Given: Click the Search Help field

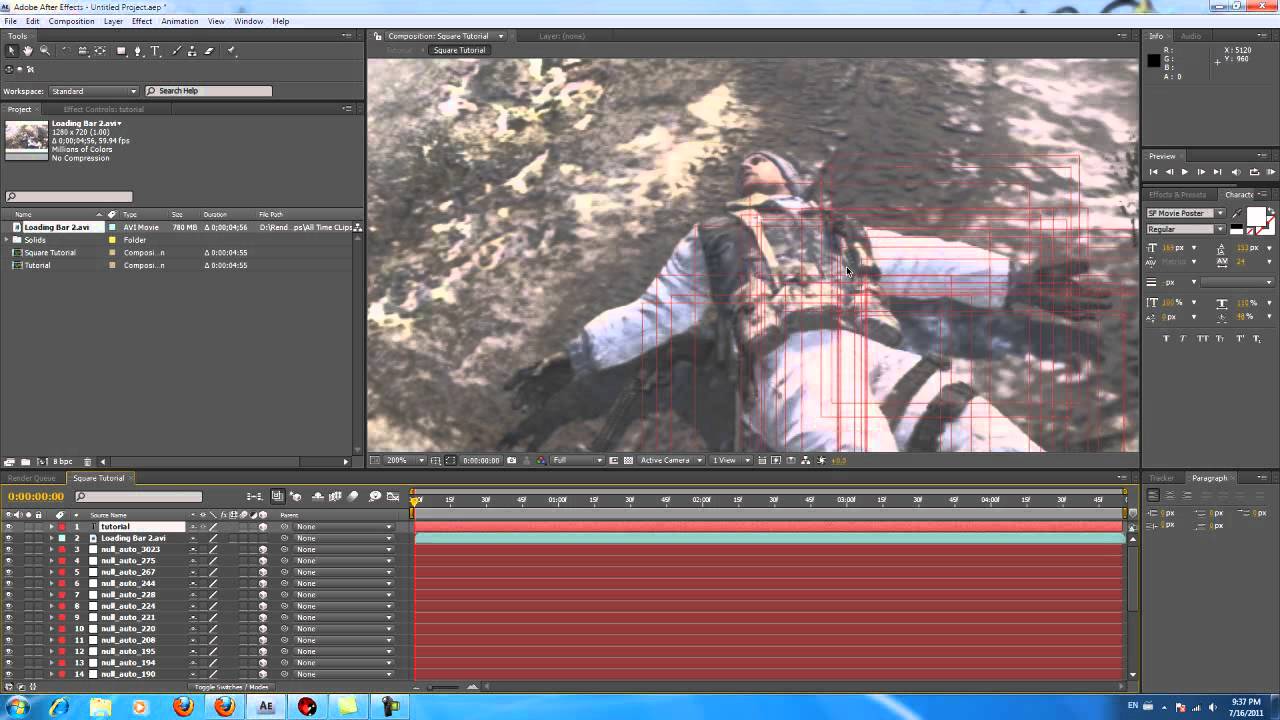Looking at the screenshot, I should (x=208, y=91).
